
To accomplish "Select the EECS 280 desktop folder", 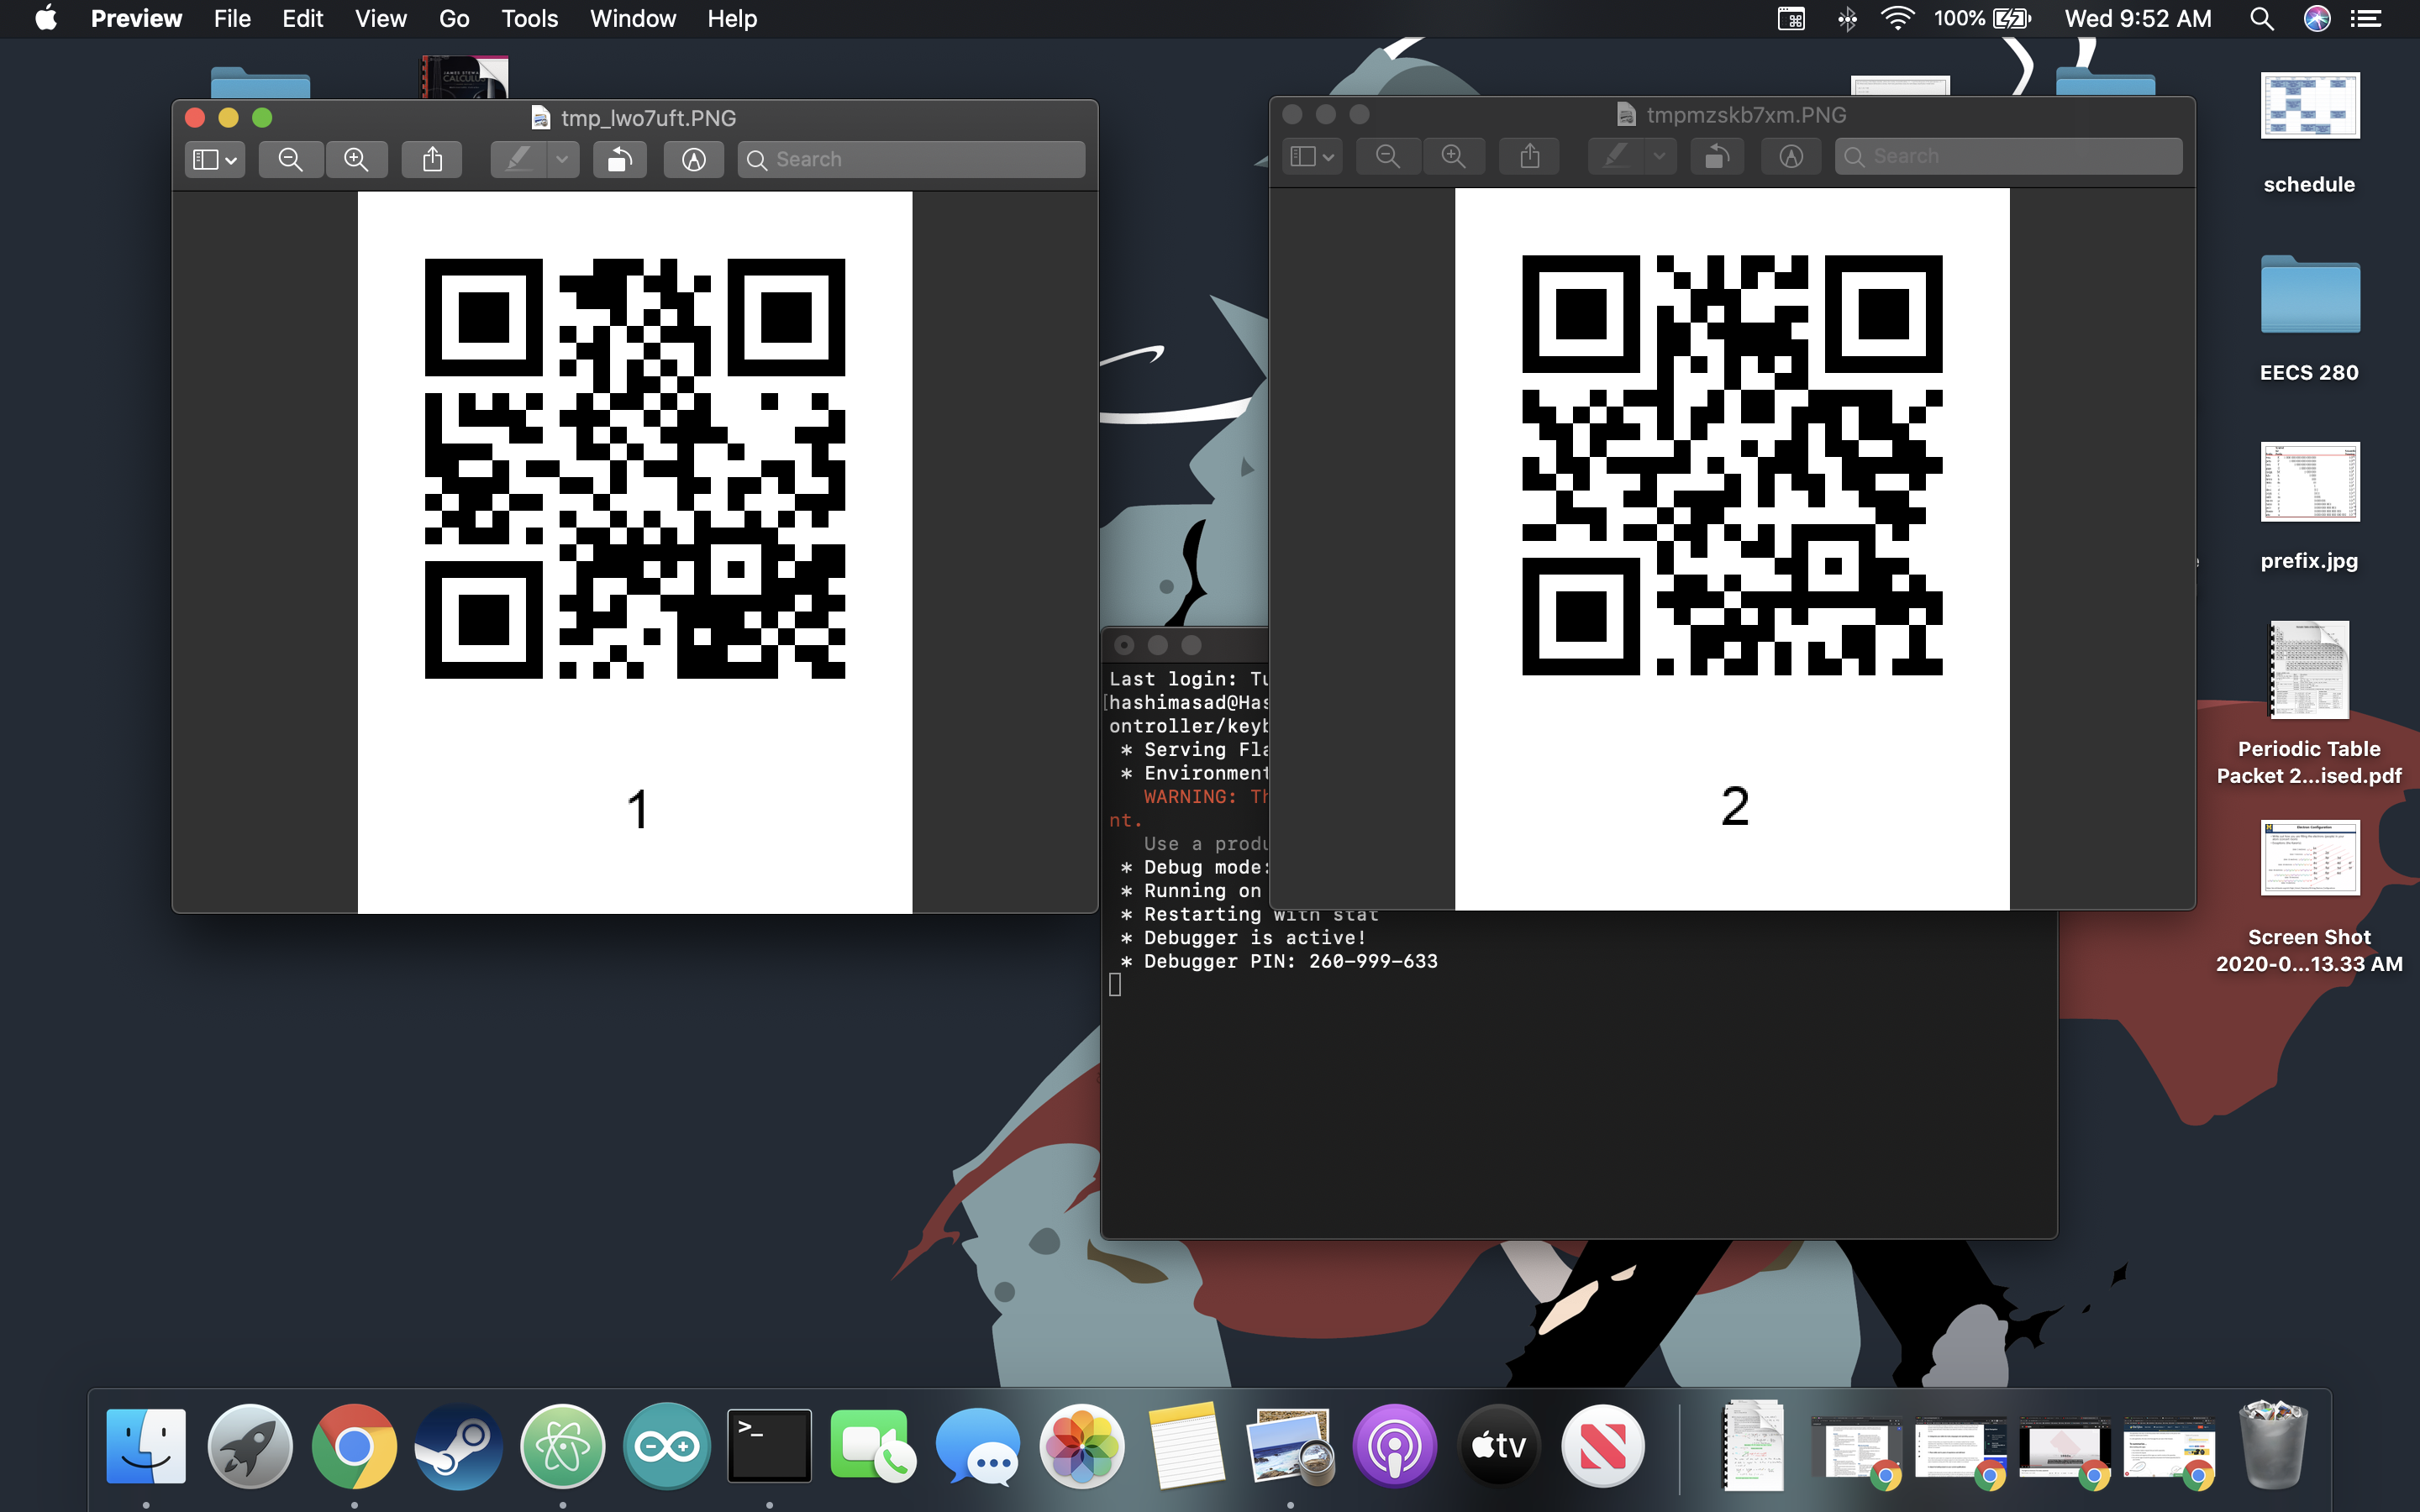I will point(2310,320).
